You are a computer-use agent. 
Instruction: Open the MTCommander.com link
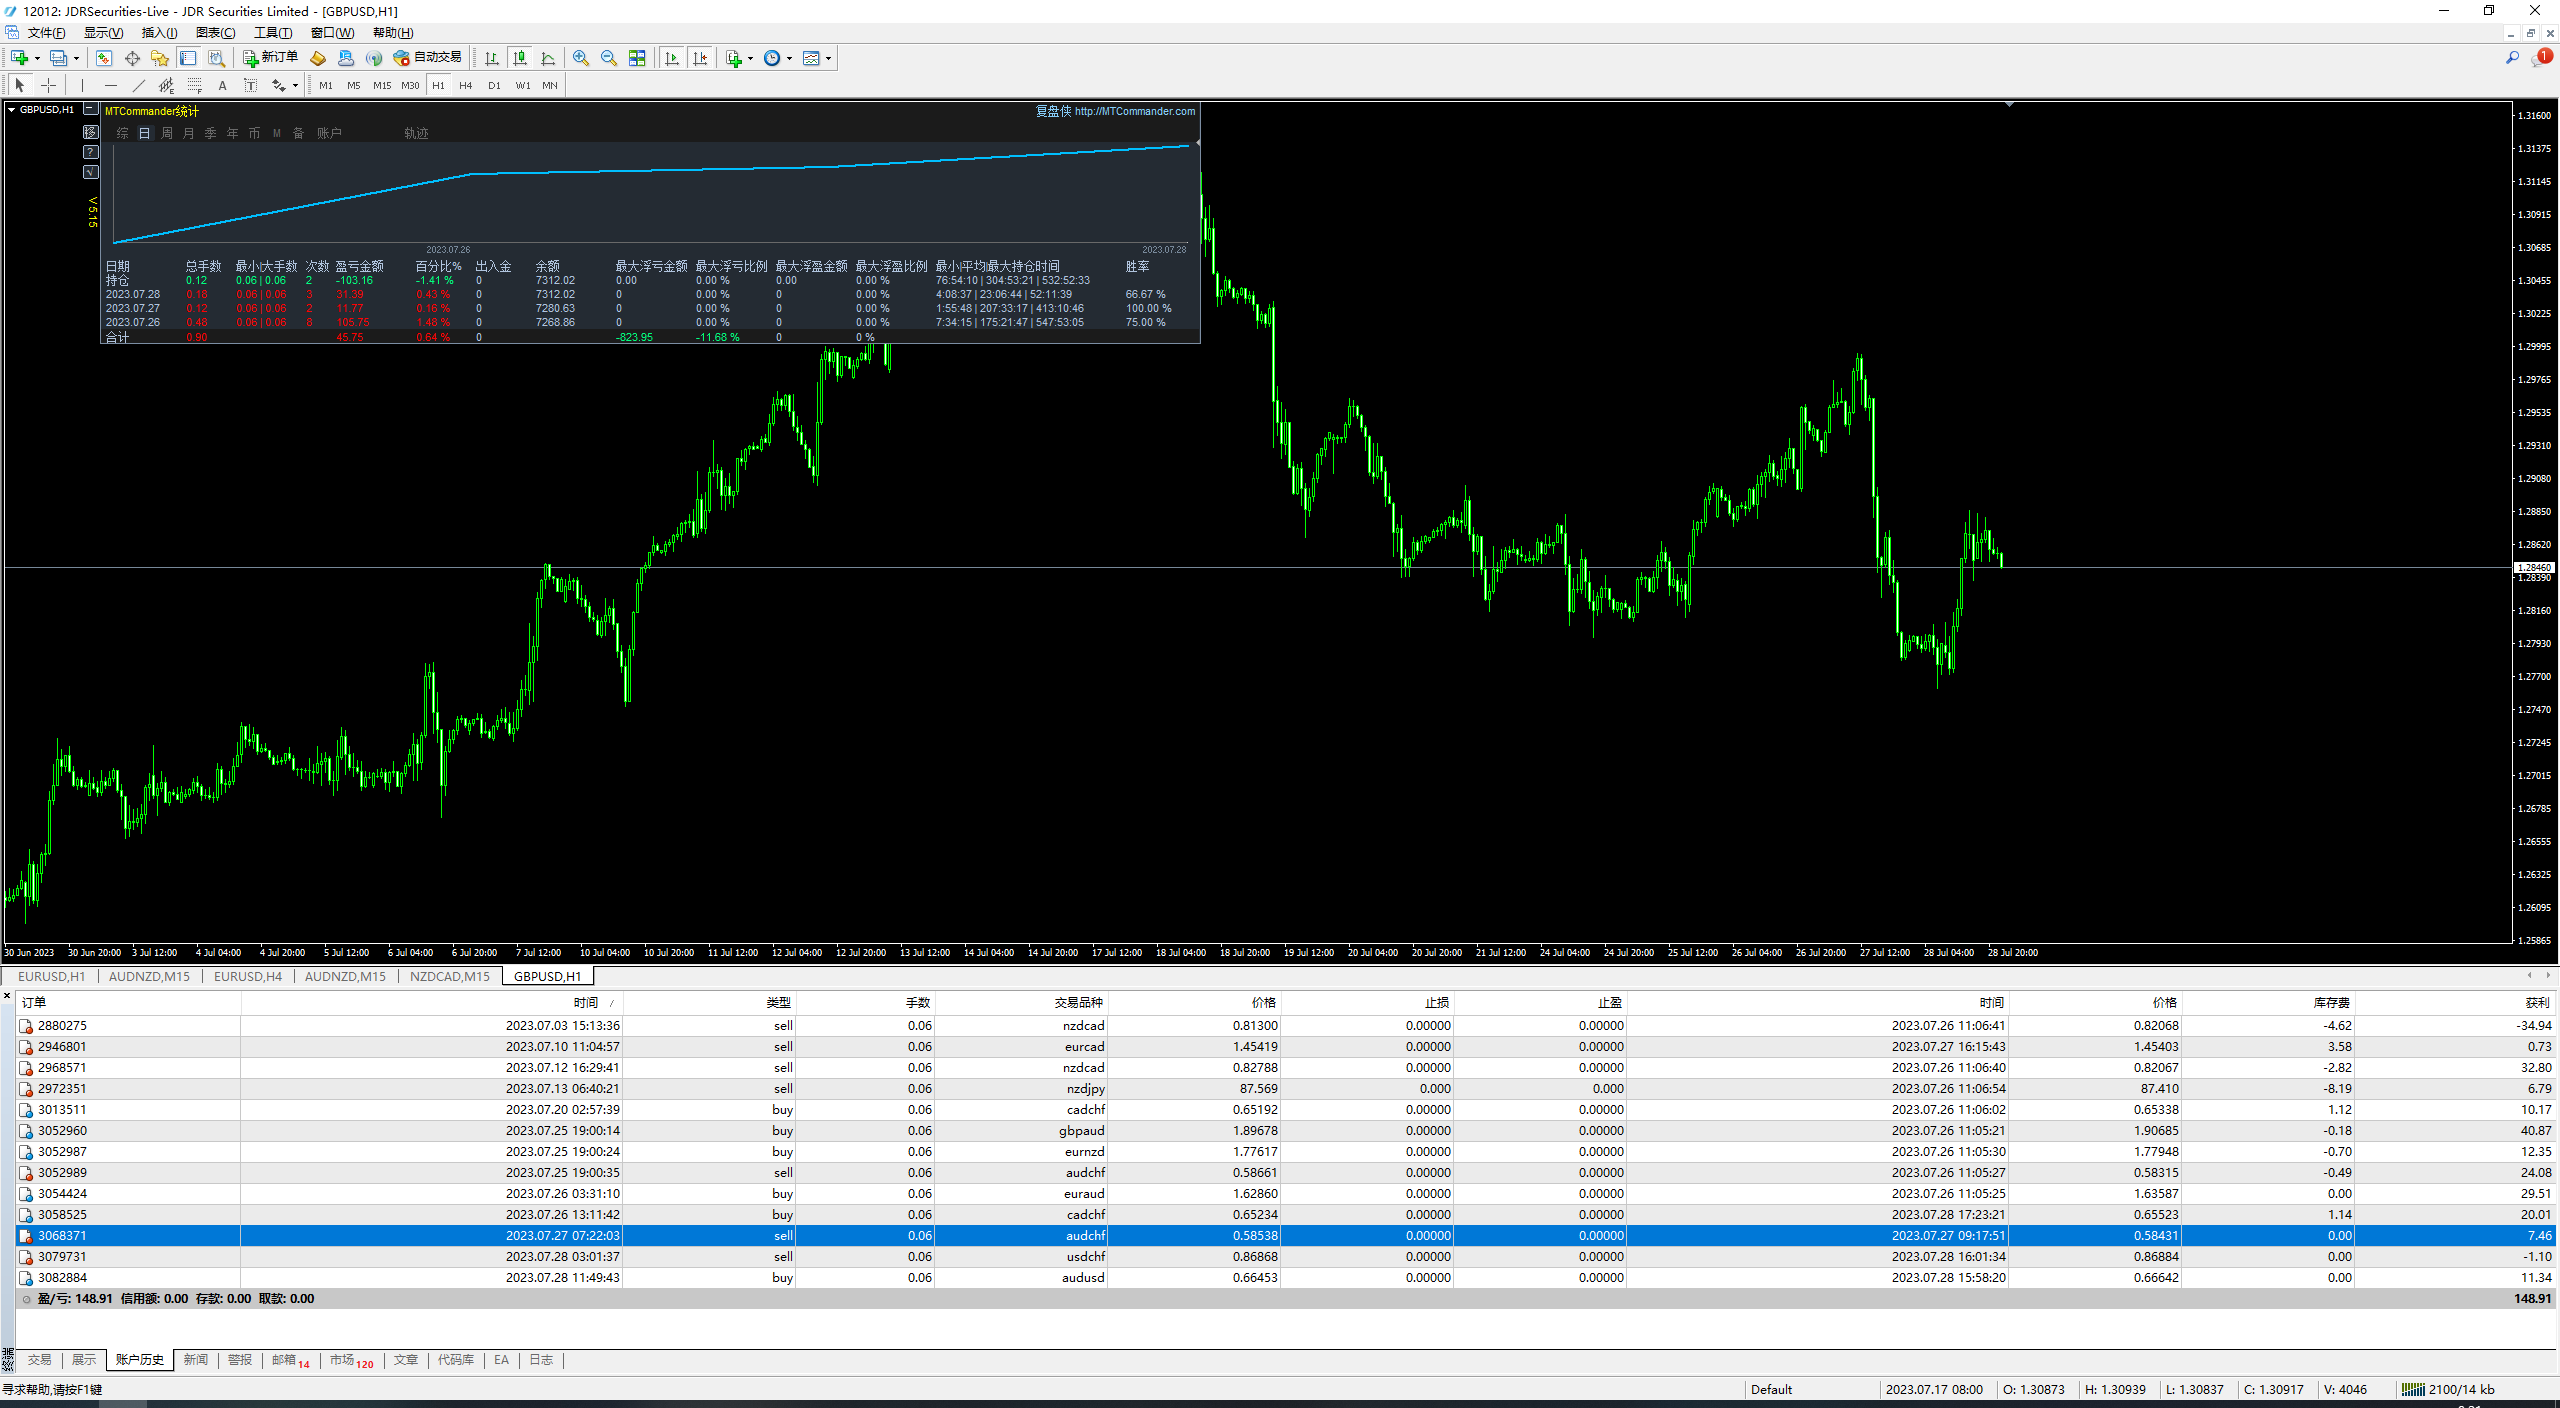pyautogui.click(x=1134, y=111)
